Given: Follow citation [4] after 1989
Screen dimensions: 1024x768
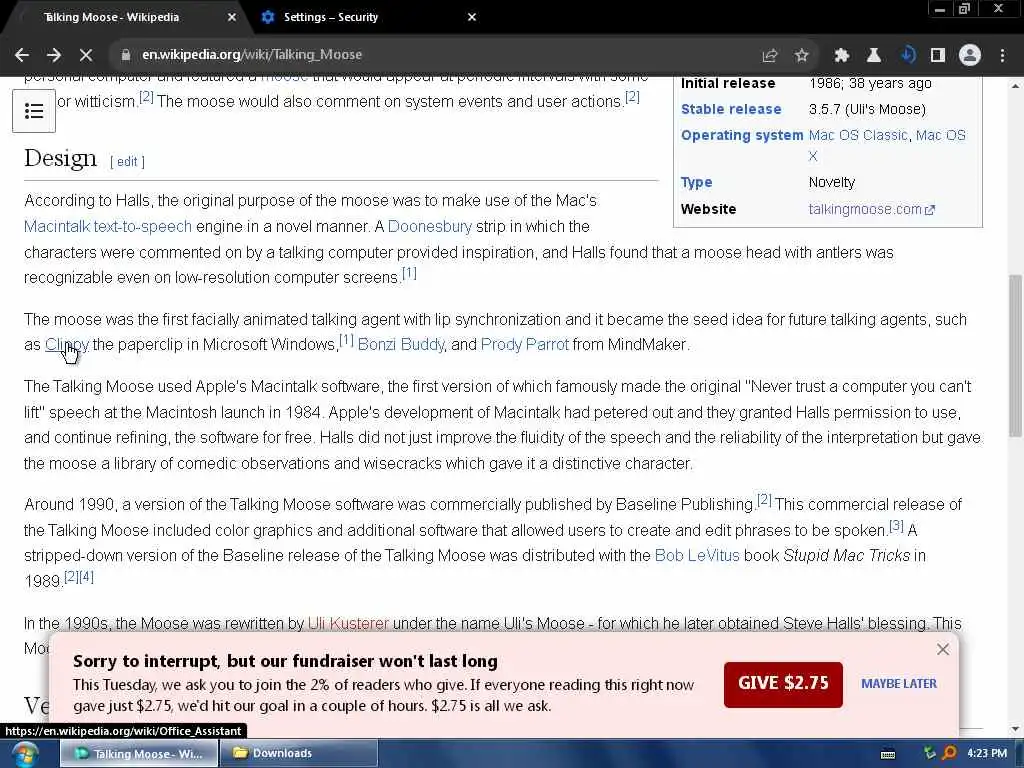Looking at the screenshot, I should click(x=87, y=577).
